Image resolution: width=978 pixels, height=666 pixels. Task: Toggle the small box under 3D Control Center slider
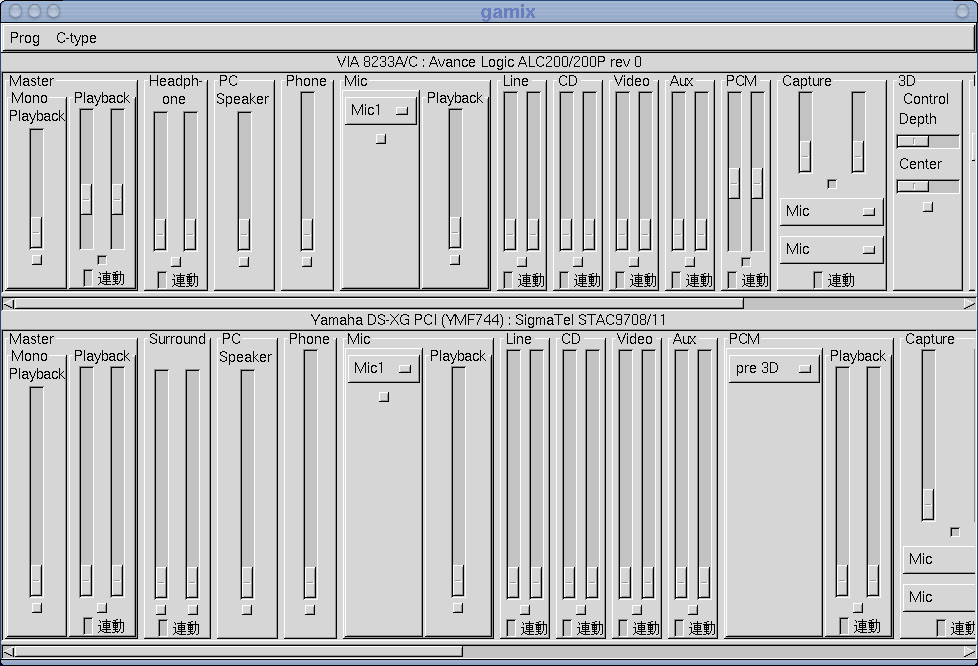(928, 206)
